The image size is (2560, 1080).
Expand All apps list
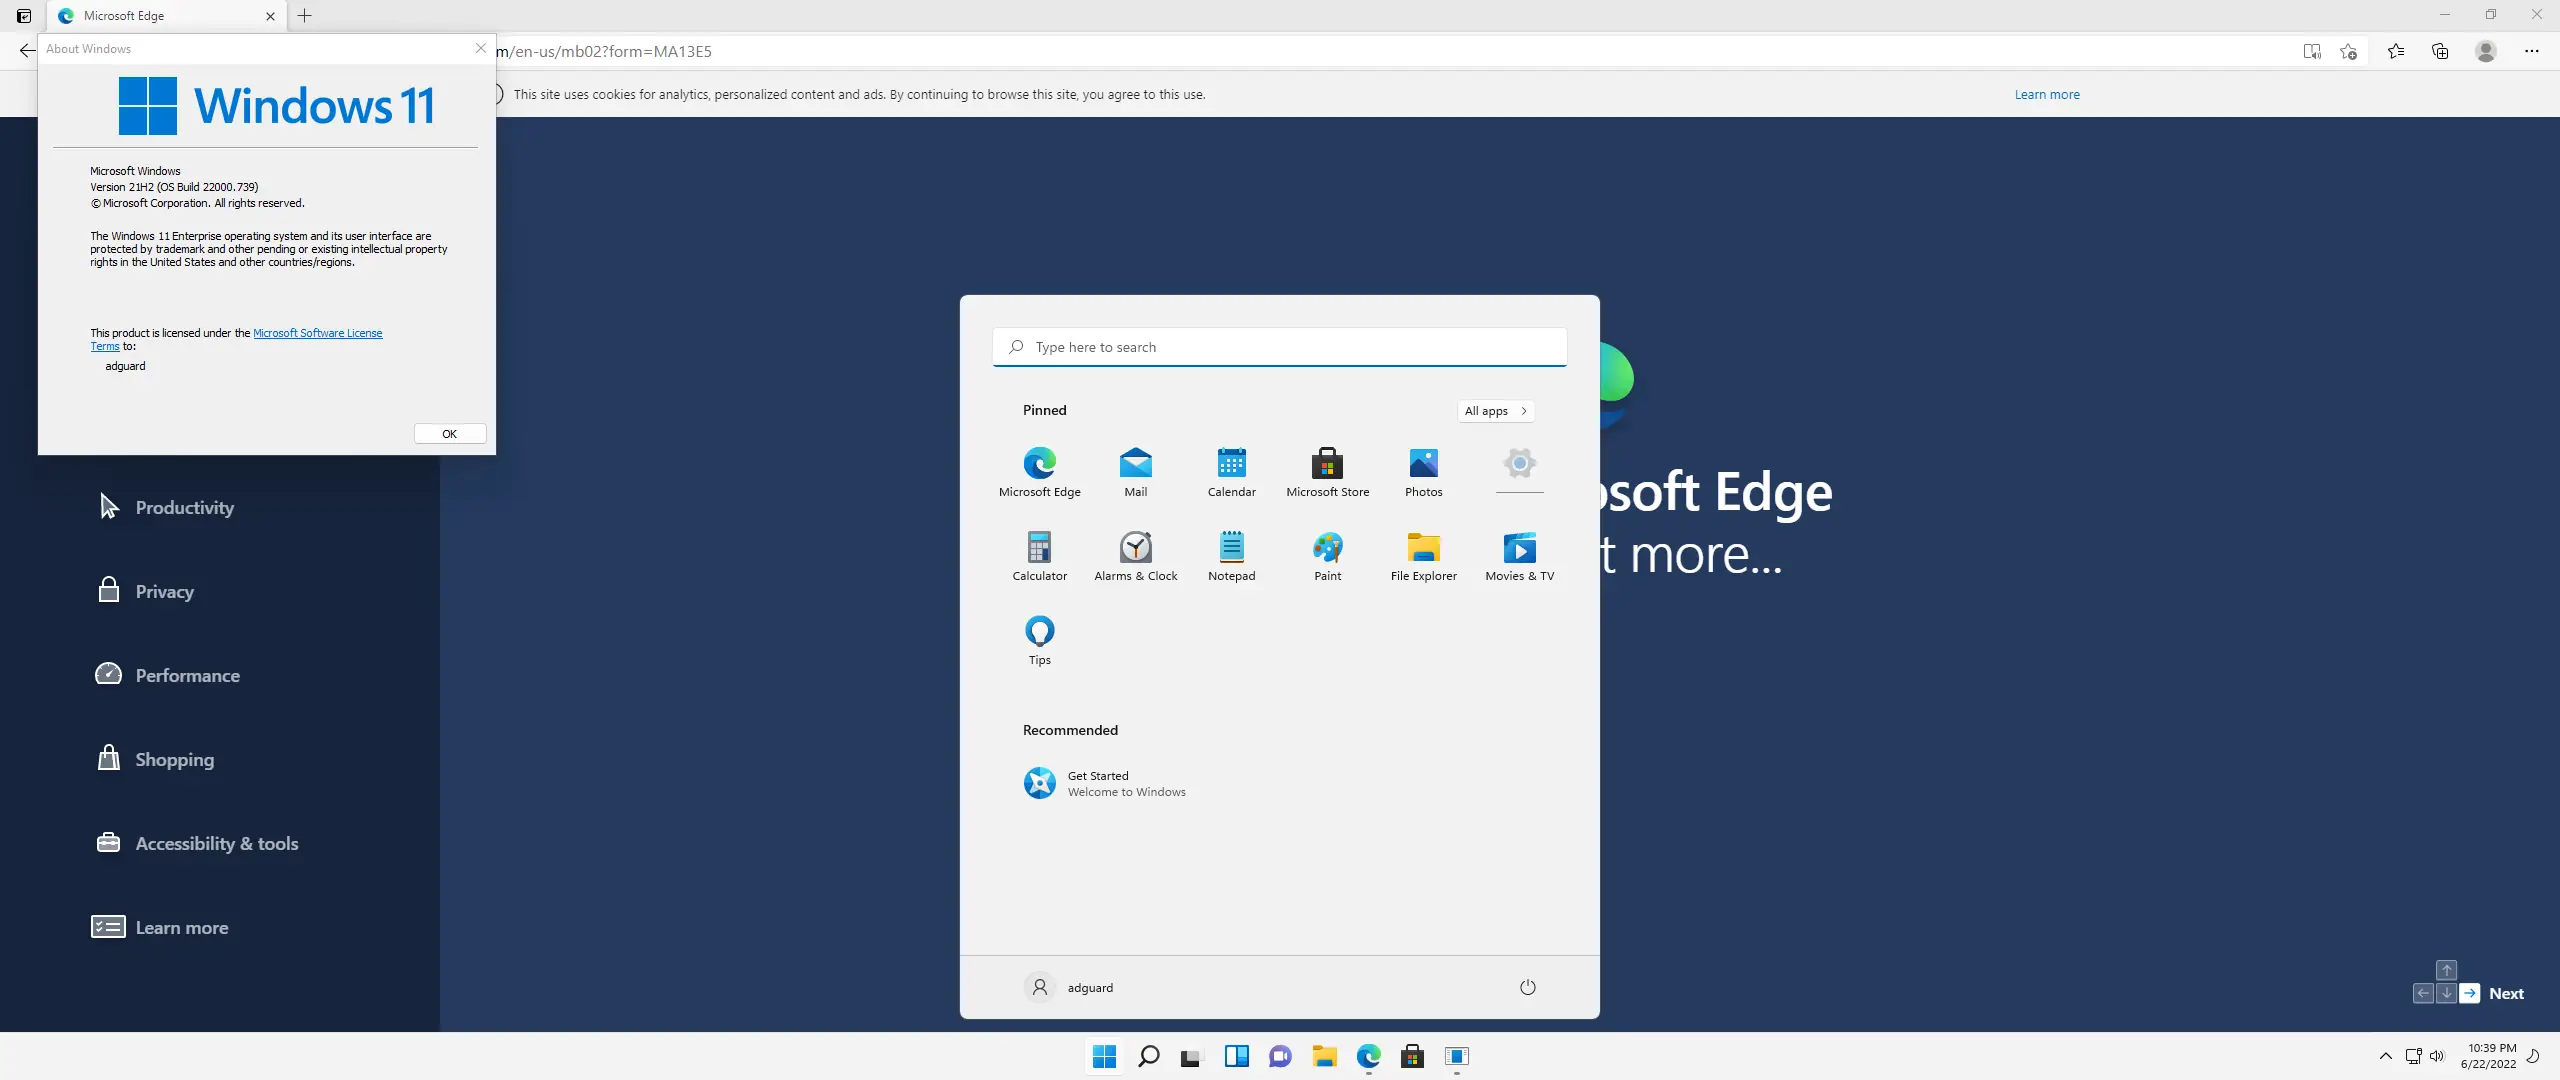[1495, 411]
